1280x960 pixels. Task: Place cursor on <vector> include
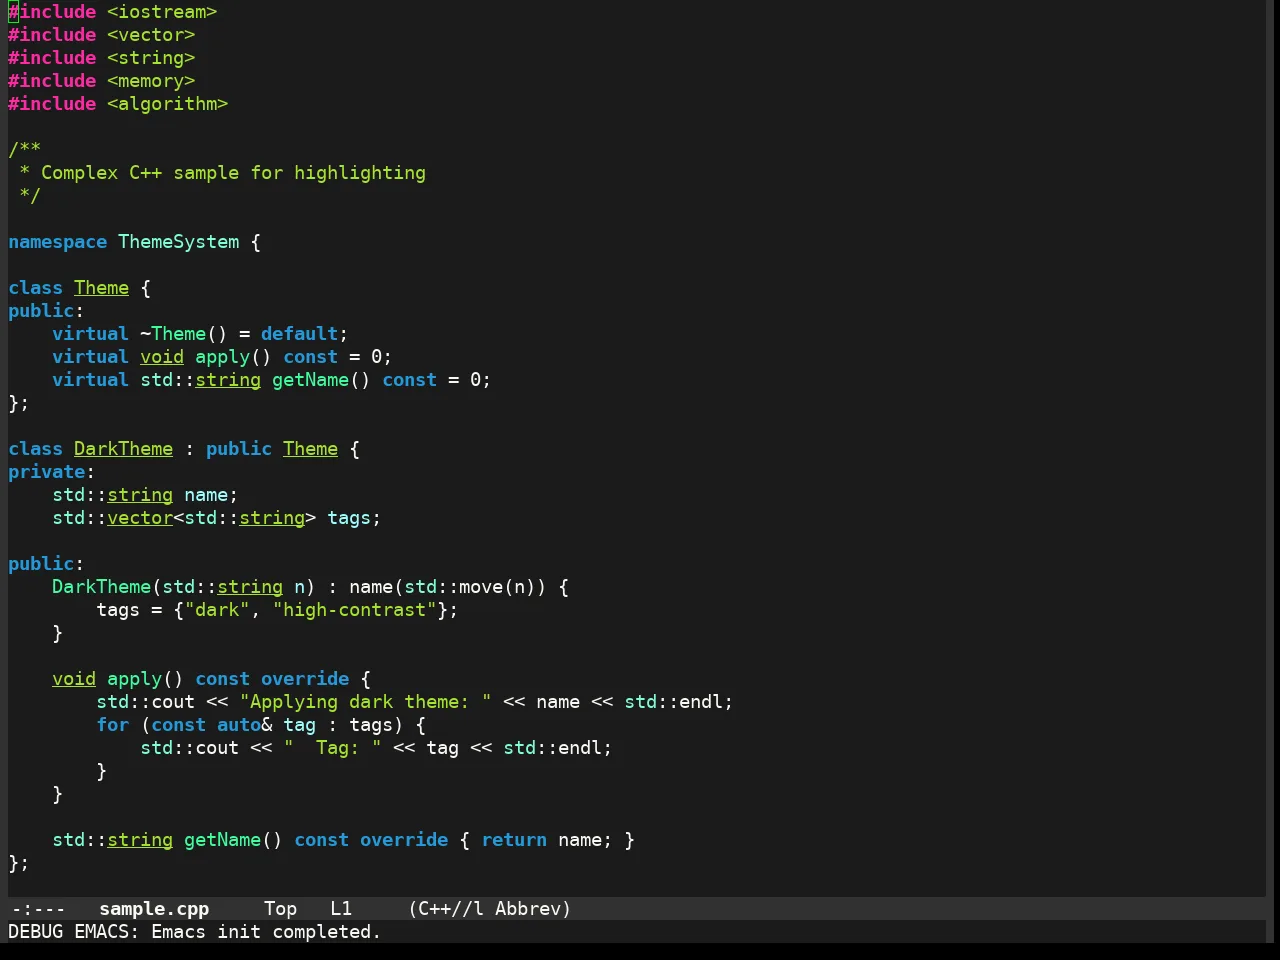point(151,35)
